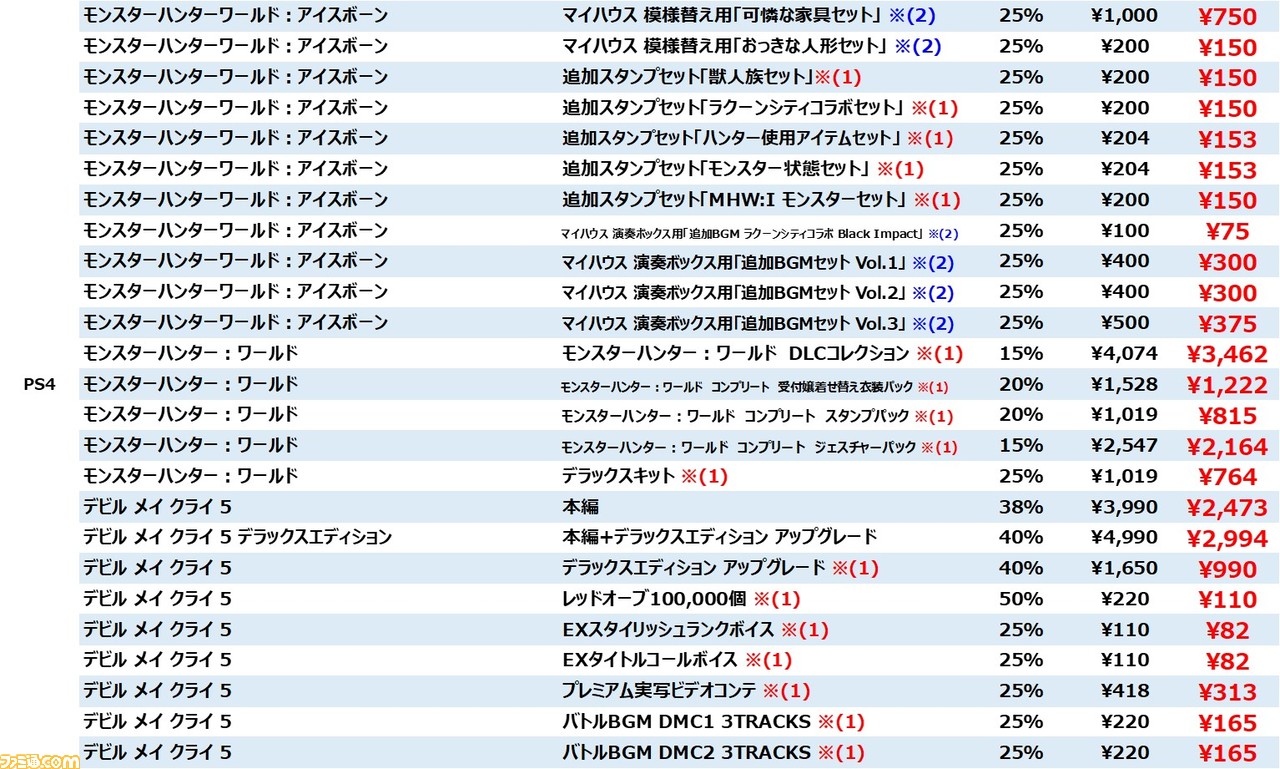
Task: Click the ¥750 sale price
Action: (x=1227, y=17)
